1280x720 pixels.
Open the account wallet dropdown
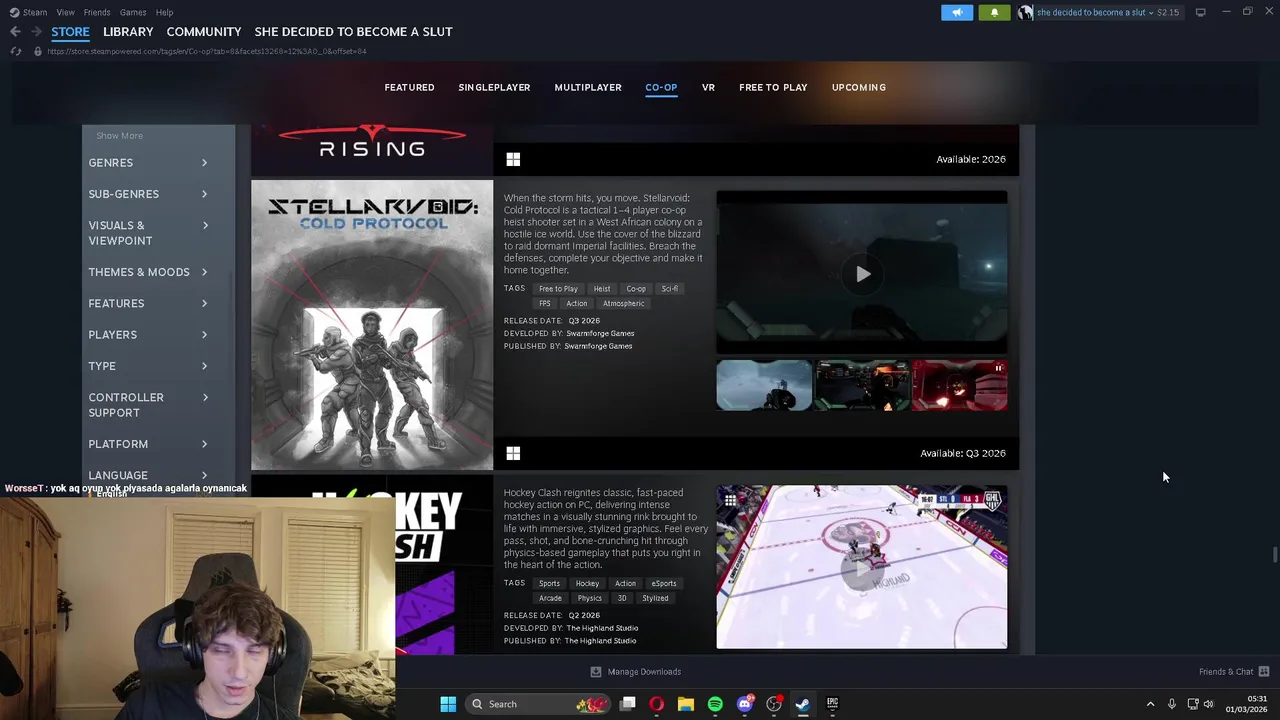(1108, 12)
